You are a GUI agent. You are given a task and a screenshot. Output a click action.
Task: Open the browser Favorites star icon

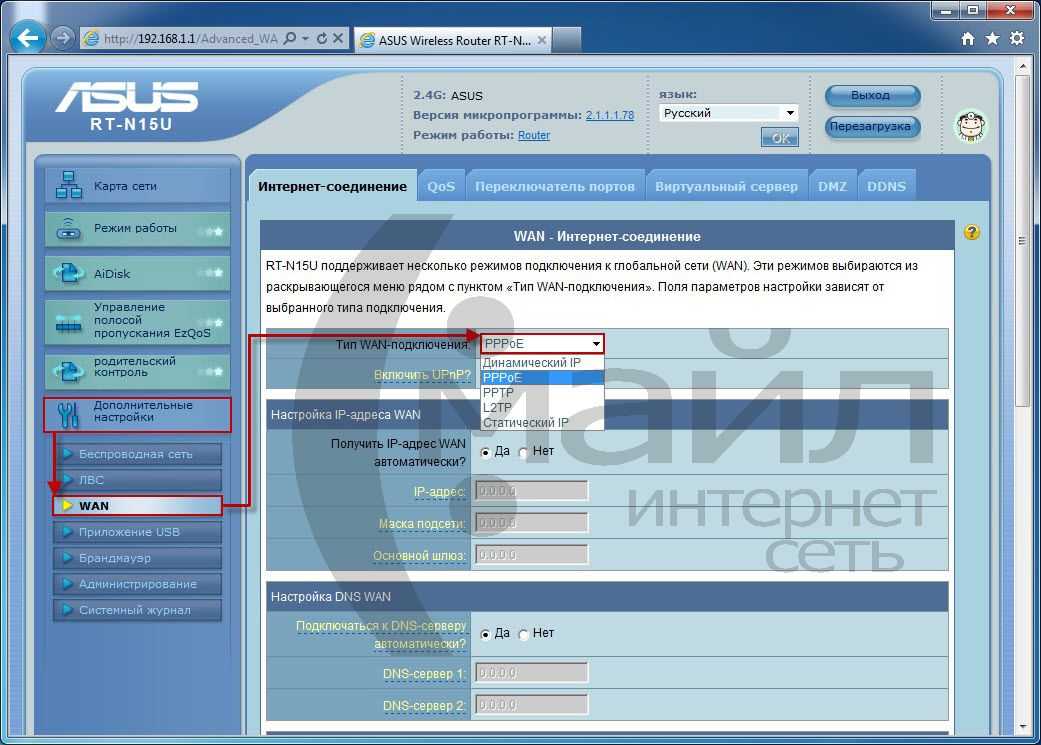pos(992,39)
